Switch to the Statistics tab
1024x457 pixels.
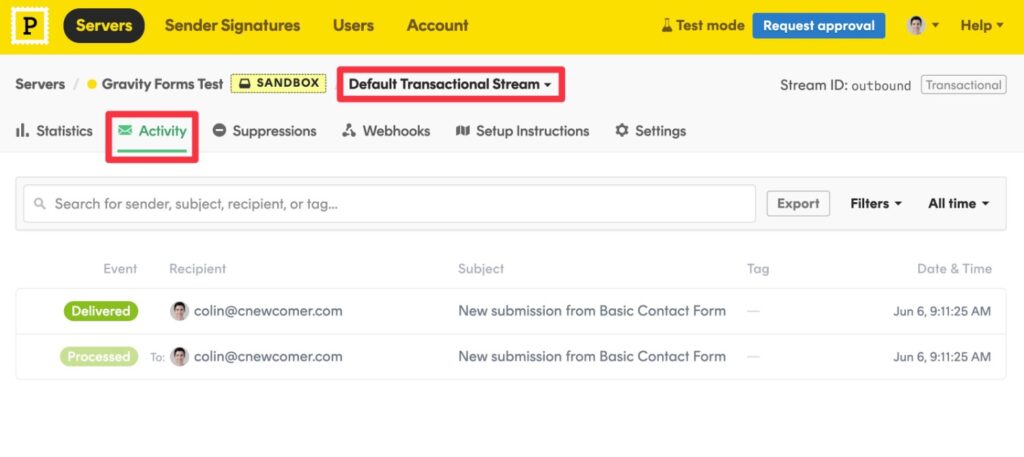55,131
